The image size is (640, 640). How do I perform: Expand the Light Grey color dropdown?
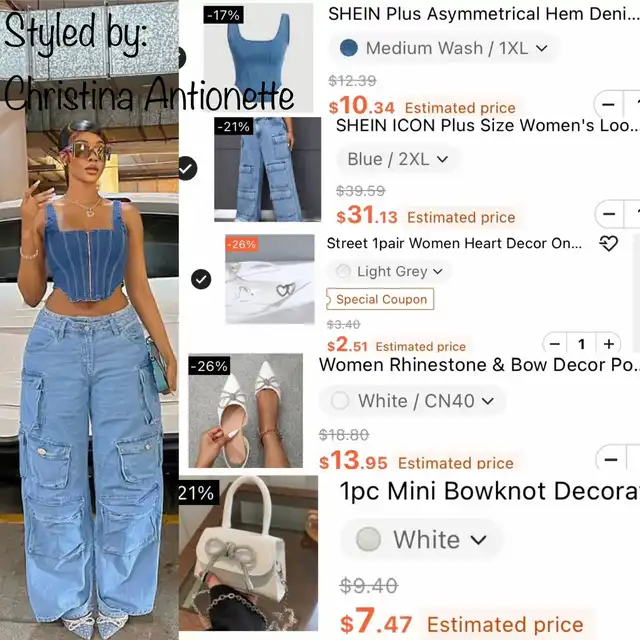(x=389, y=271)
